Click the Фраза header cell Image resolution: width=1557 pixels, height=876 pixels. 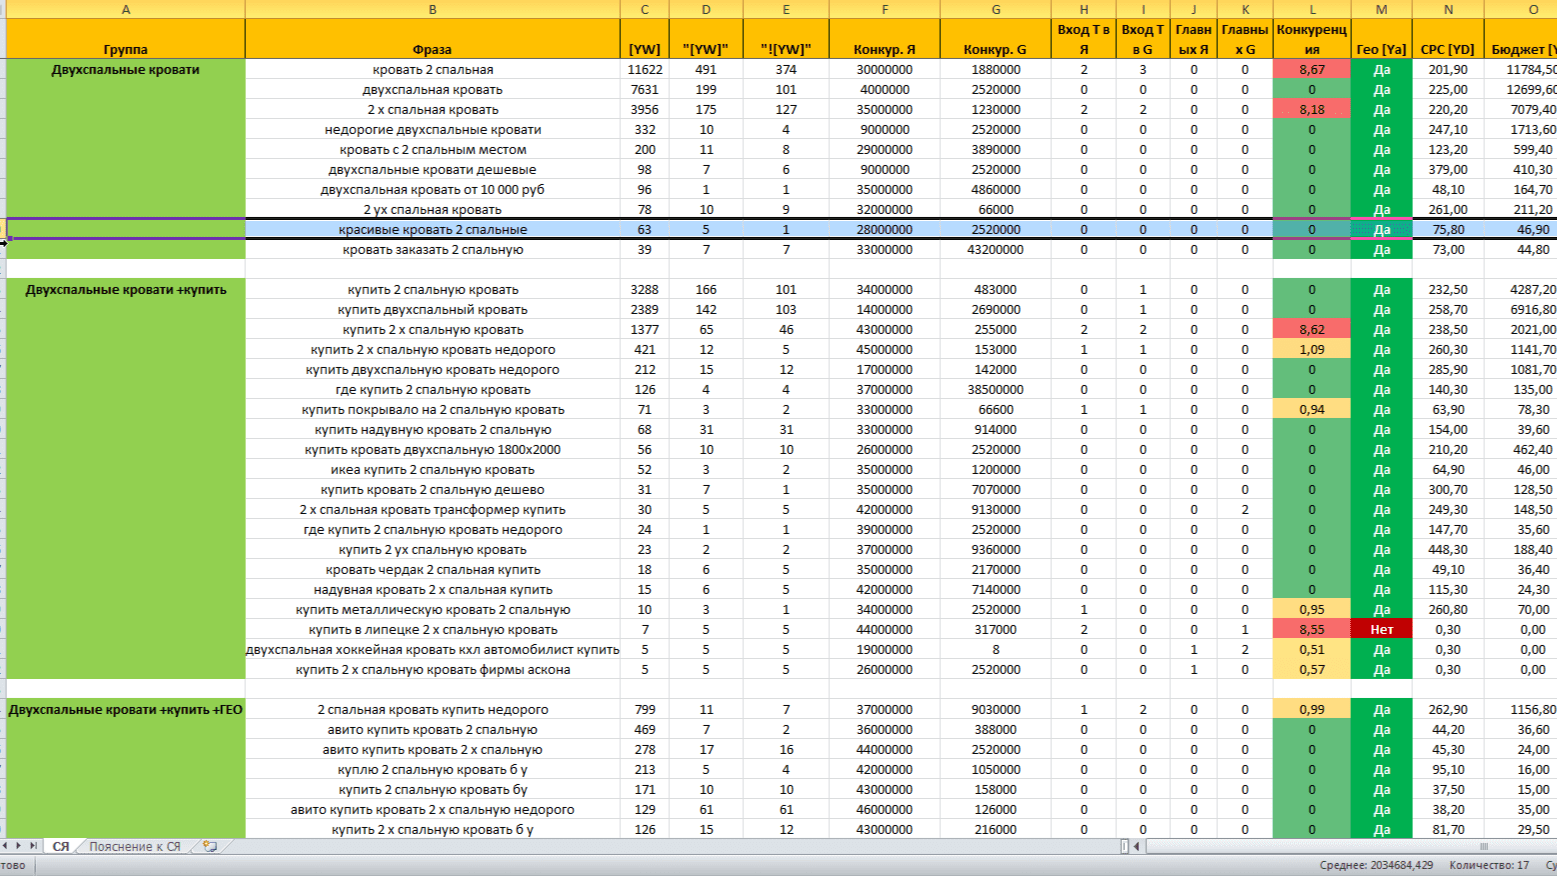coord(432,49)
